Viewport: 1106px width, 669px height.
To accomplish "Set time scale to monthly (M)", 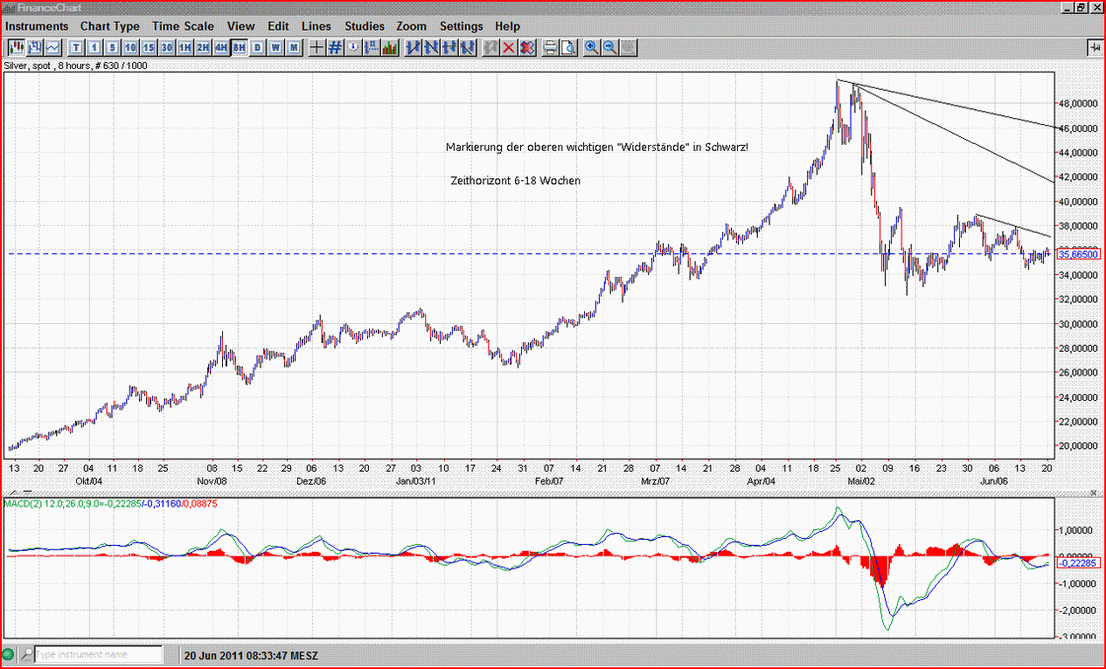I will coord(294,48).
